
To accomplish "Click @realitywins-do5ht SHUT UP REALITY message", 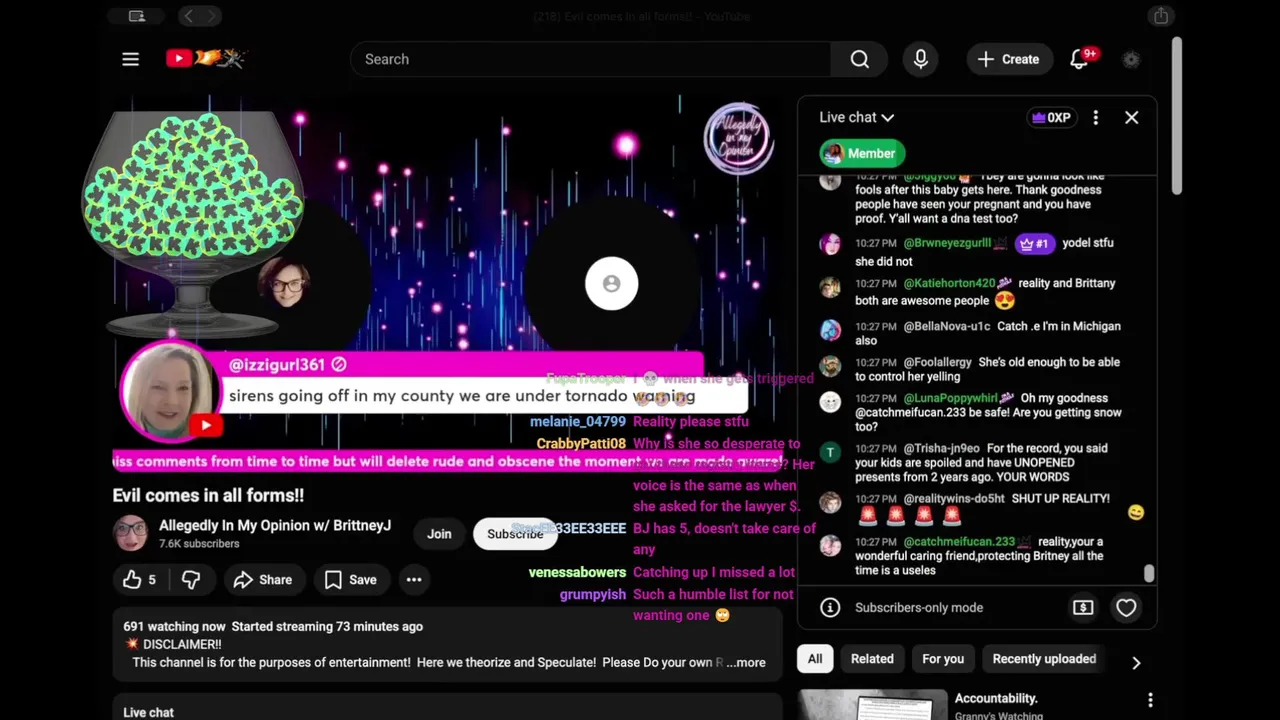I will 982,507.
